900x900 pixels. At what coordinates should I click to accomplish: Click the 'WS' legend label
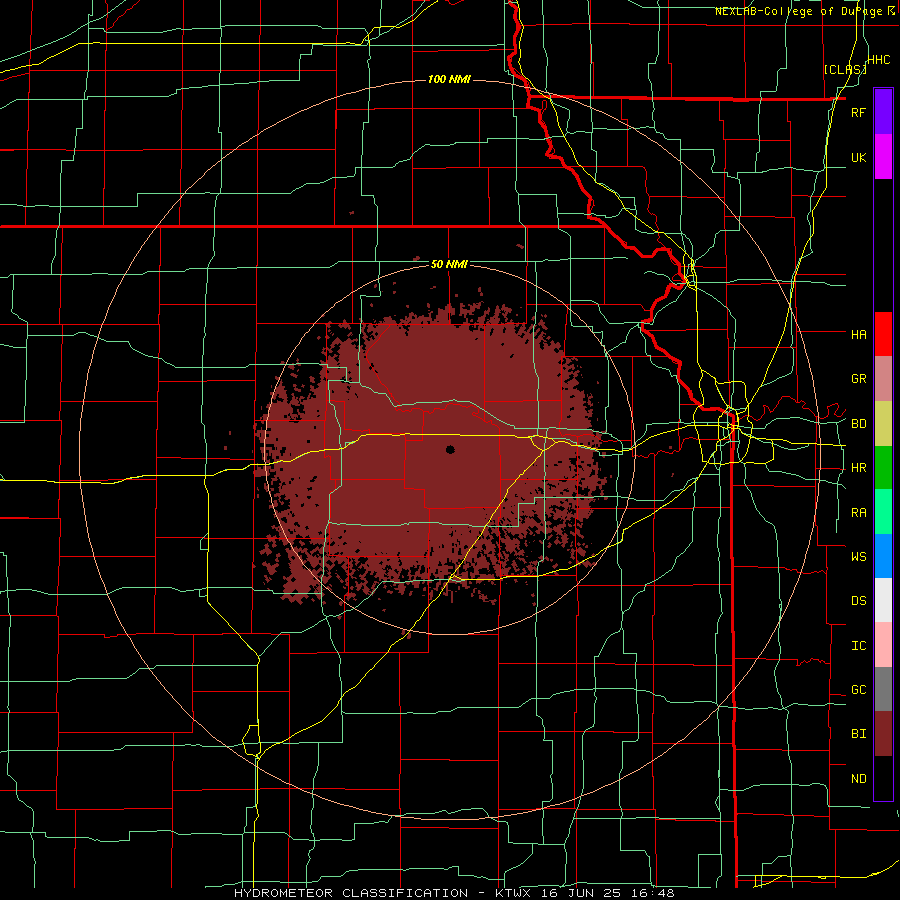tap(858, 556)
